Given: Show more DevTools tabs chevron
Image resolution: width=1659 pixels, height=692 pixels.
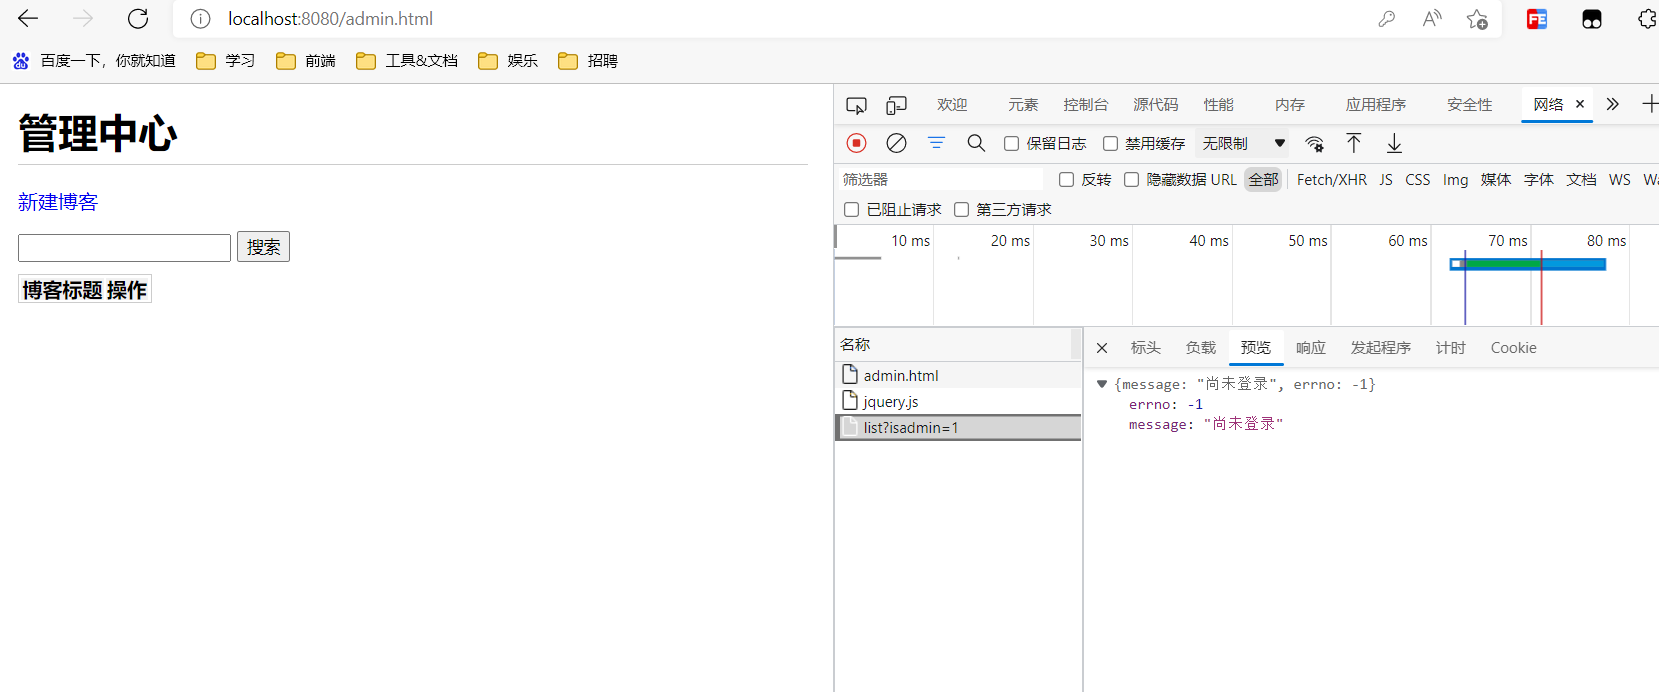Looking at the screenshot, I should 1612,104.
